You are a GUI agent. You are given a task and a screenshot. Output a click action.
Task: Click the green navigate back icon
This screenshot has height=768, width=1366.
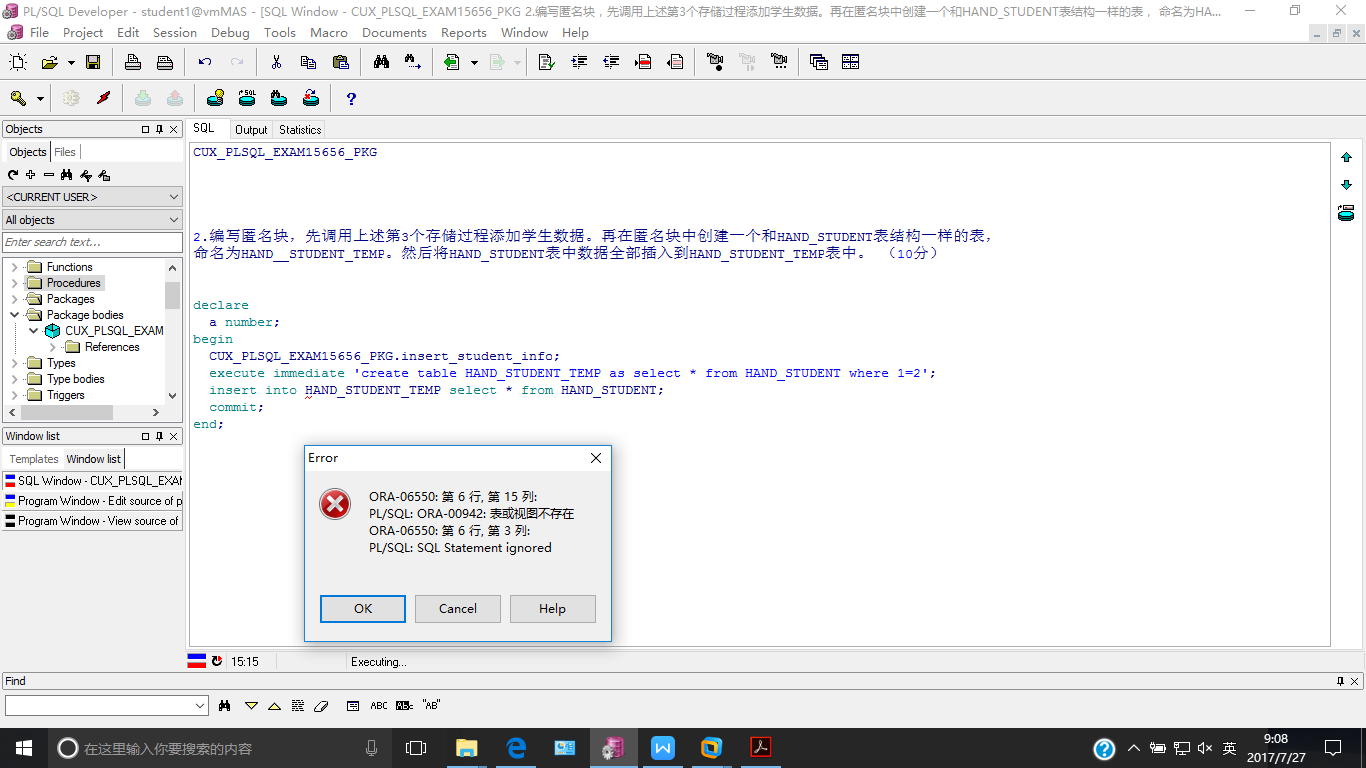pos(452,62)
